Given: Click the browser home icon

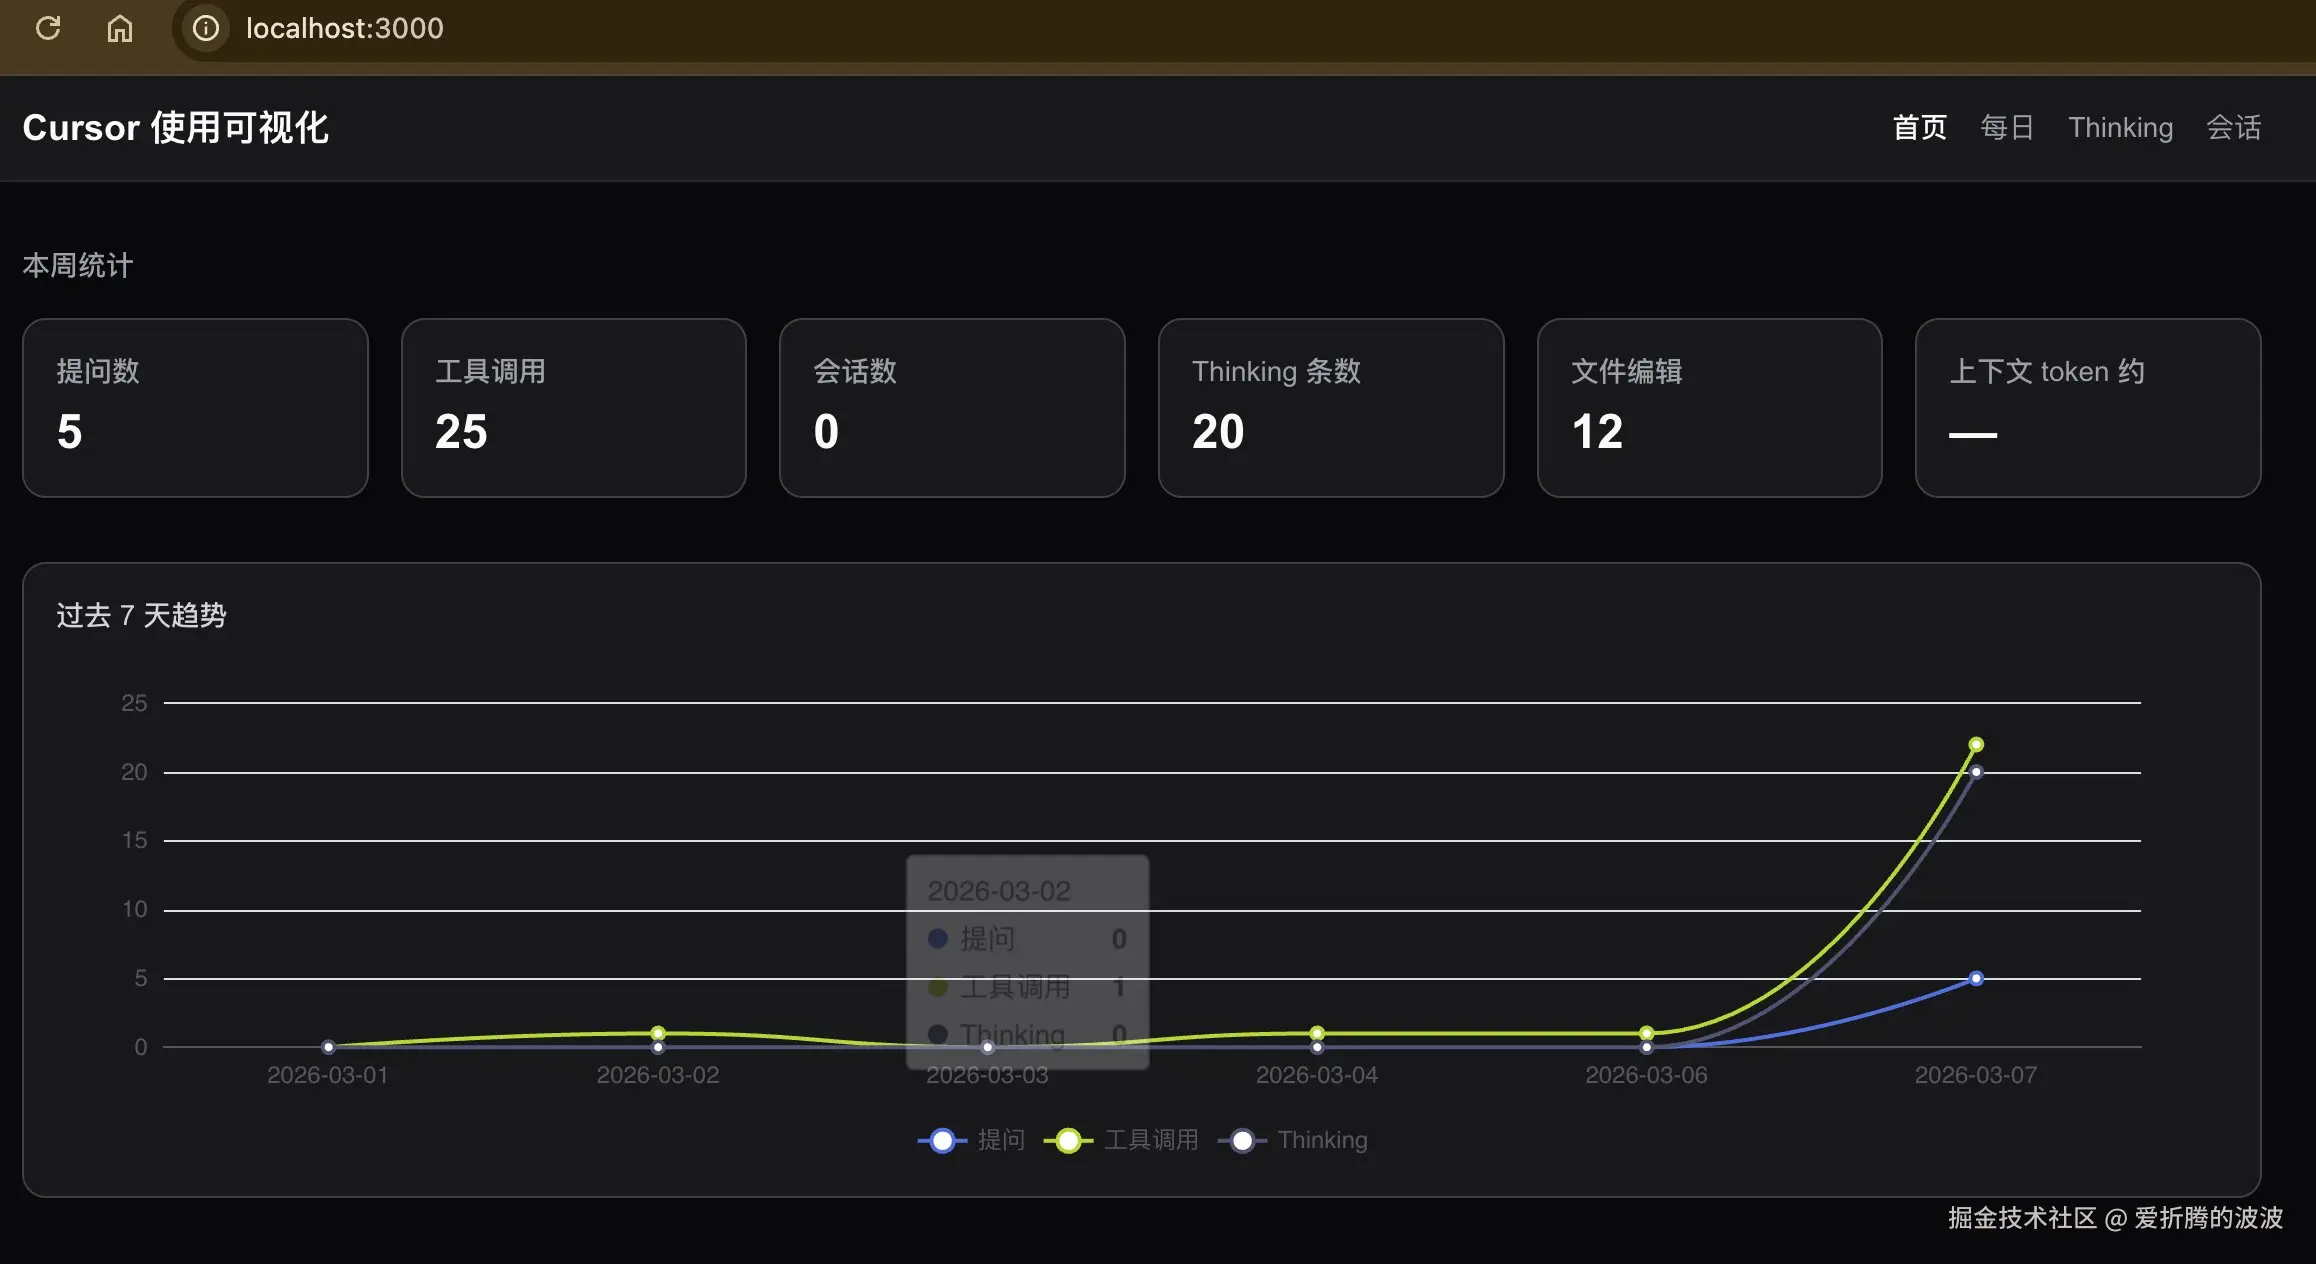Looking at the screenshot, I should pyautogui.click(x=120, y=28).
